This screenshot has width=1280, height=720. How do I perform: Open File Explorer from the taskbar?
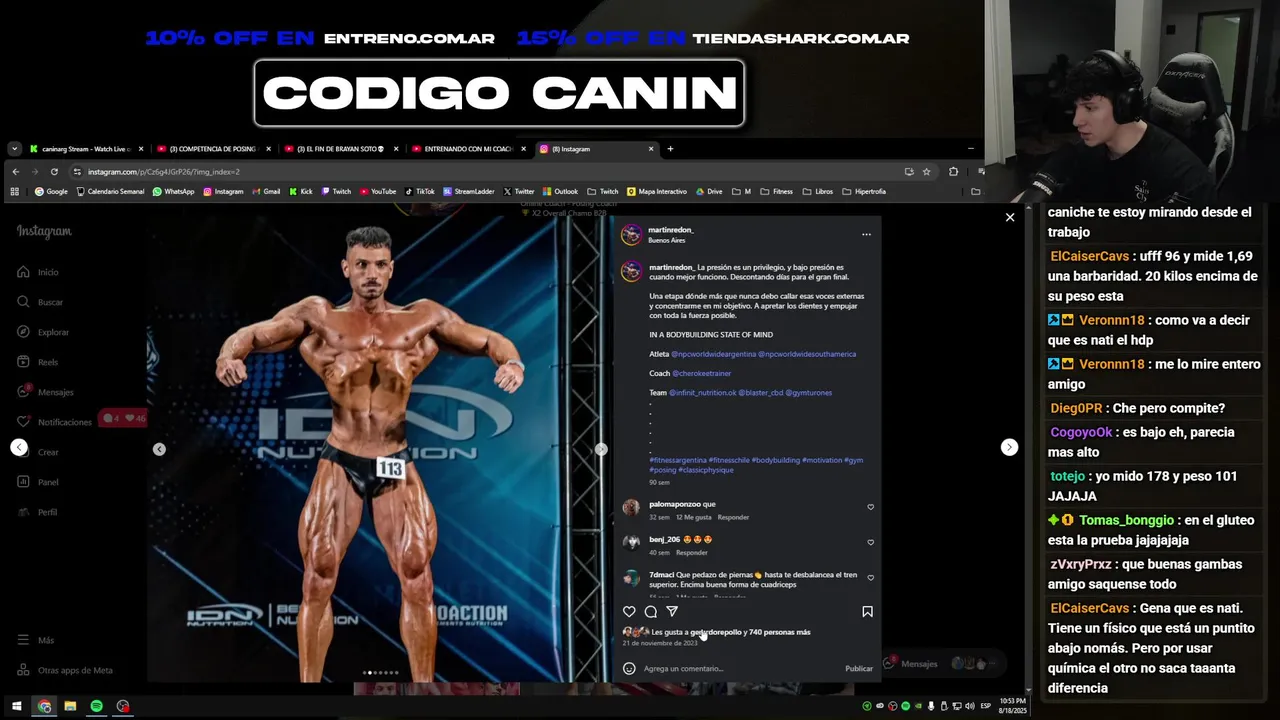(70, 706)
